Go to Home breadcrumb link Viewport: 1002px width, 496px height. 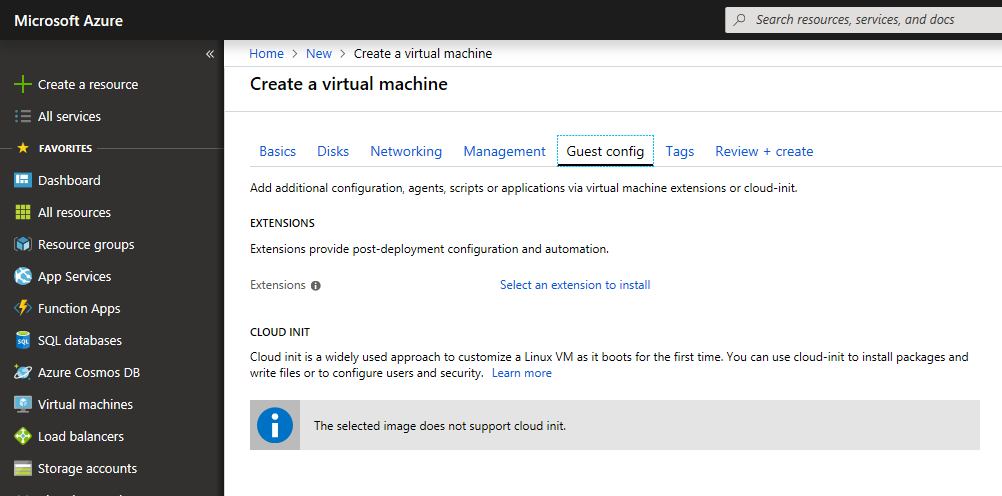pos(266,54)
